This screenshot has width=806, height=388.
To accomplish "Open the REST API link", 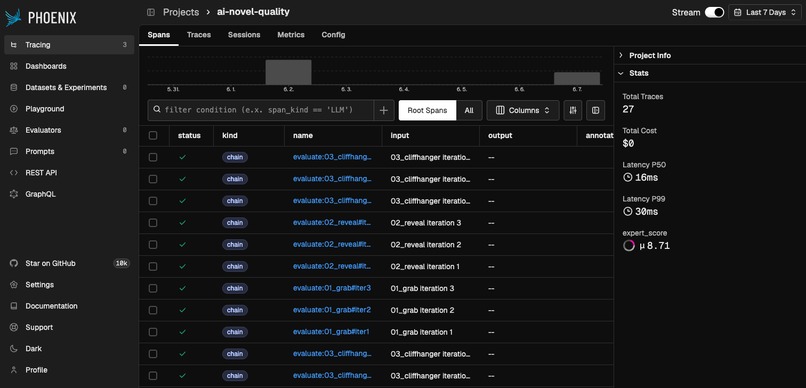I will click(69, 173).
